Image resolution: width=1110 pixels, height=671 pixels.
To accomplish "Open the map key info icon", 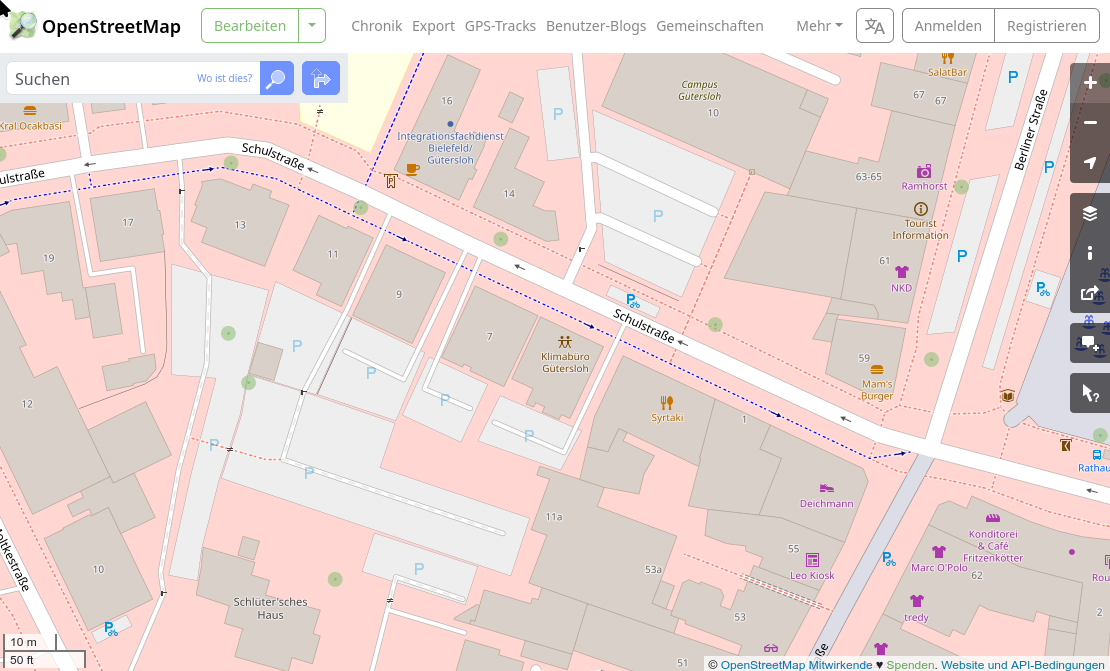I will (1089, 253).
